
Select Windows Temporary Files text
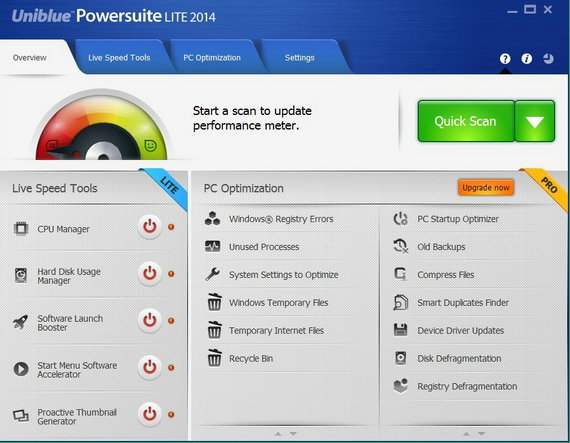pyautogui.click(x=278, y=303)
